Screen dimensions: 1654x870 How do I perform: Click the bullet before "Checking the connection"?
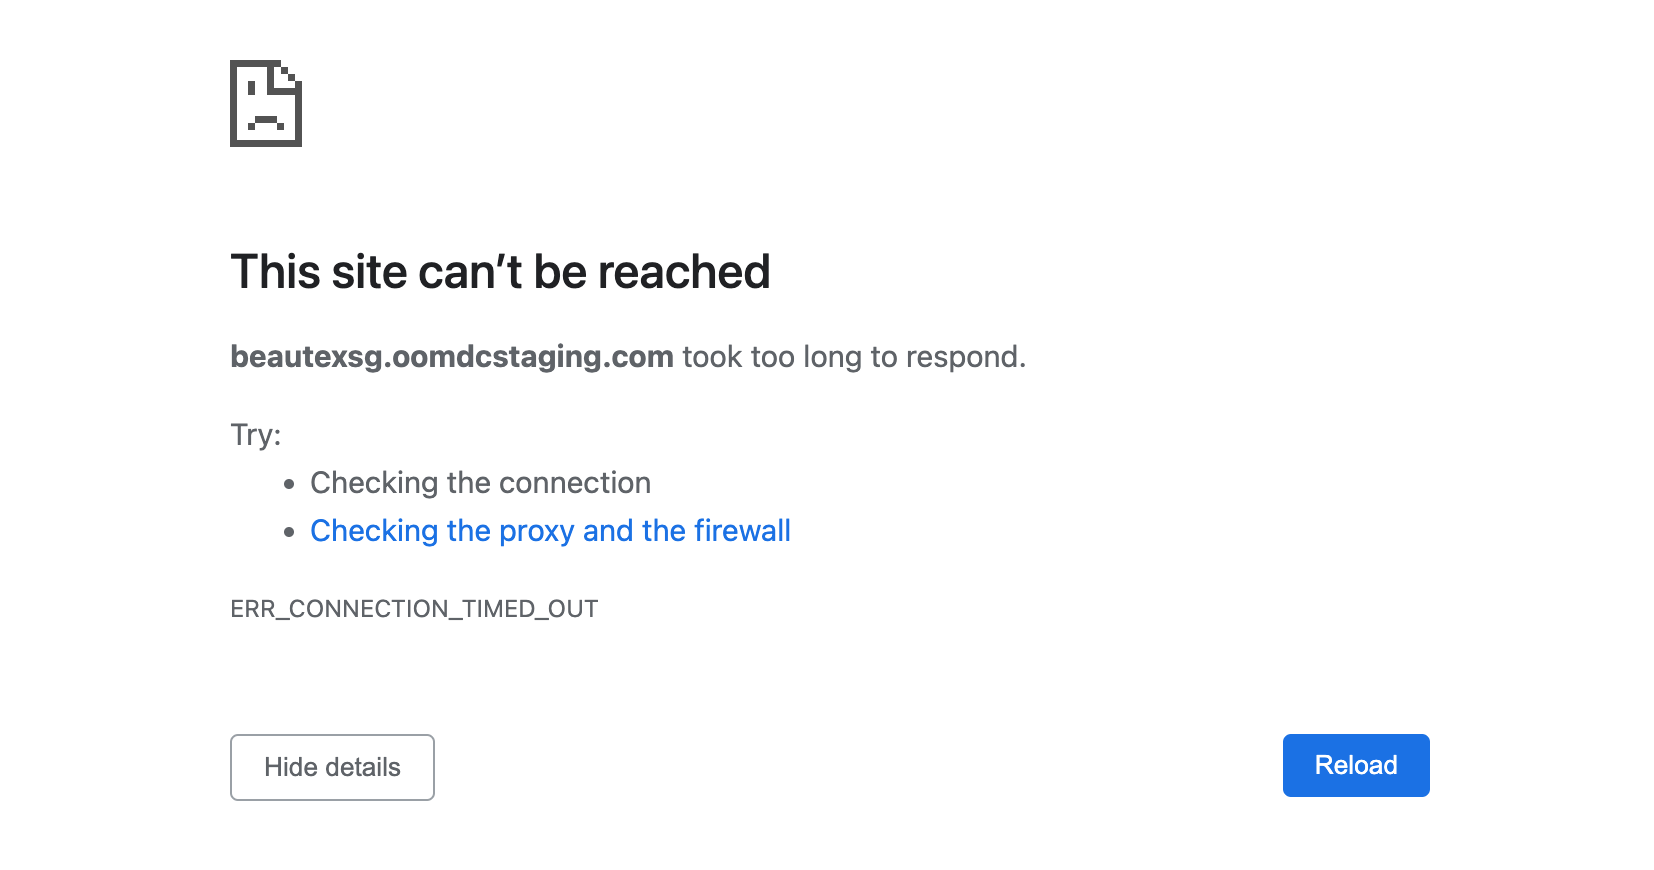point(289,484)
